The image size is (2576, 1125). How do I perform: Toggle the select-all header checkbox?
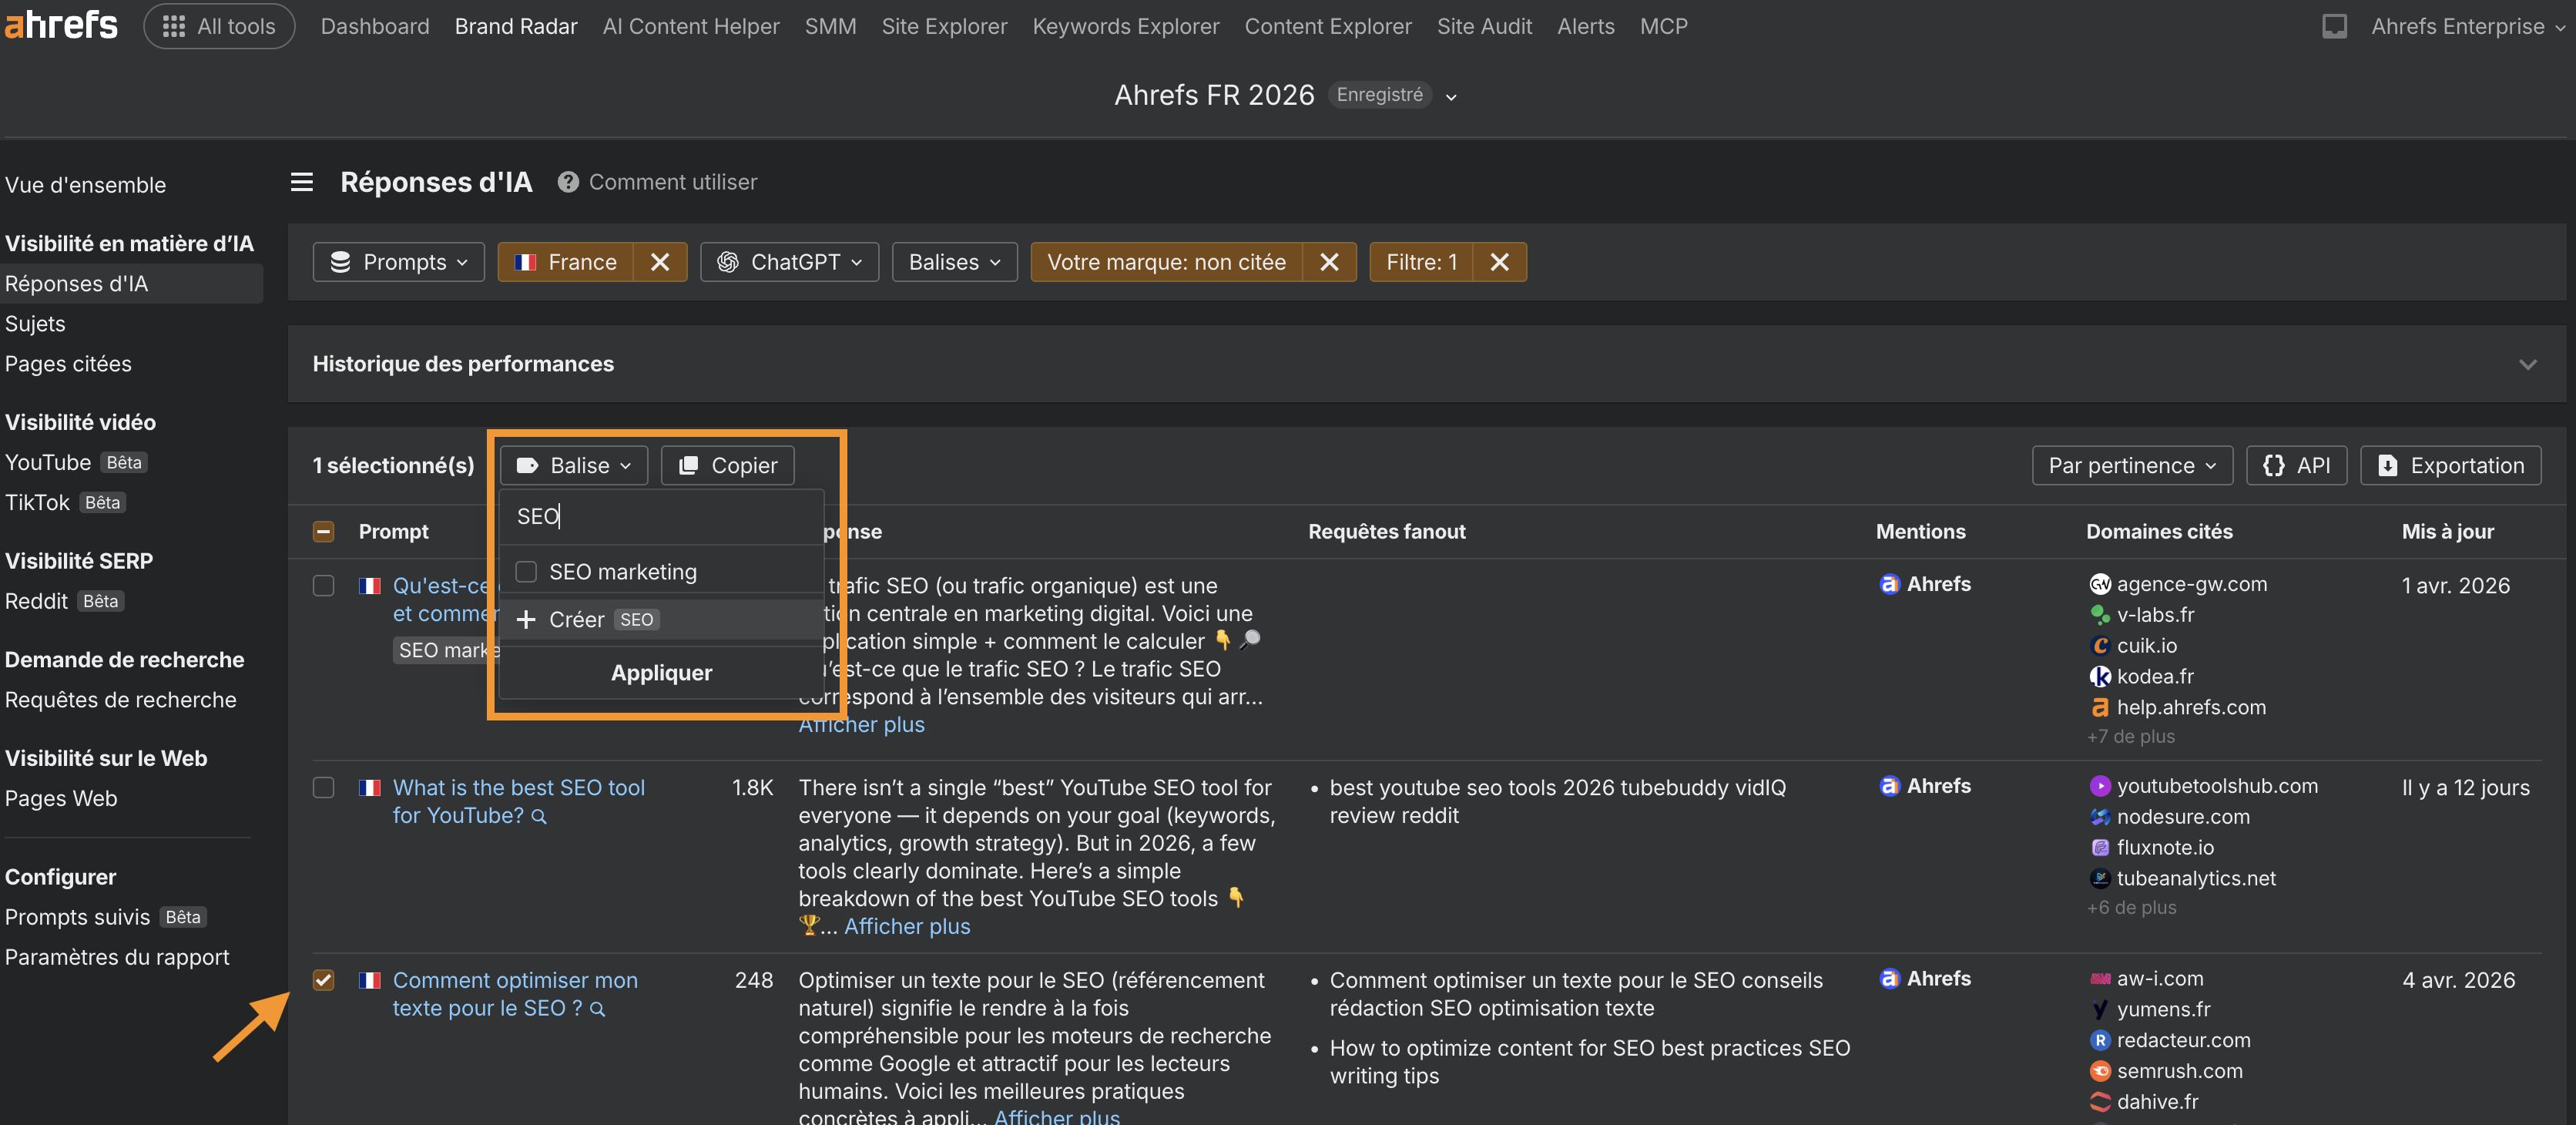coord(323,531)
